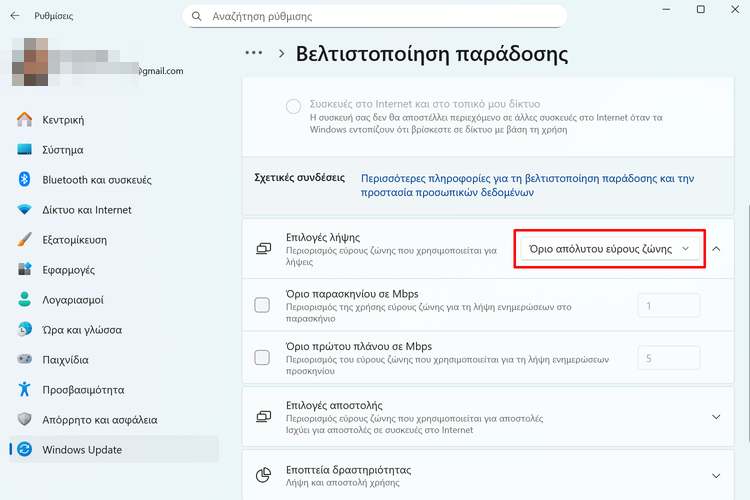Viewport: 750px width, 500px height.
Task: Expand Επιλογές αποστολής section
Action: [715, 416]
